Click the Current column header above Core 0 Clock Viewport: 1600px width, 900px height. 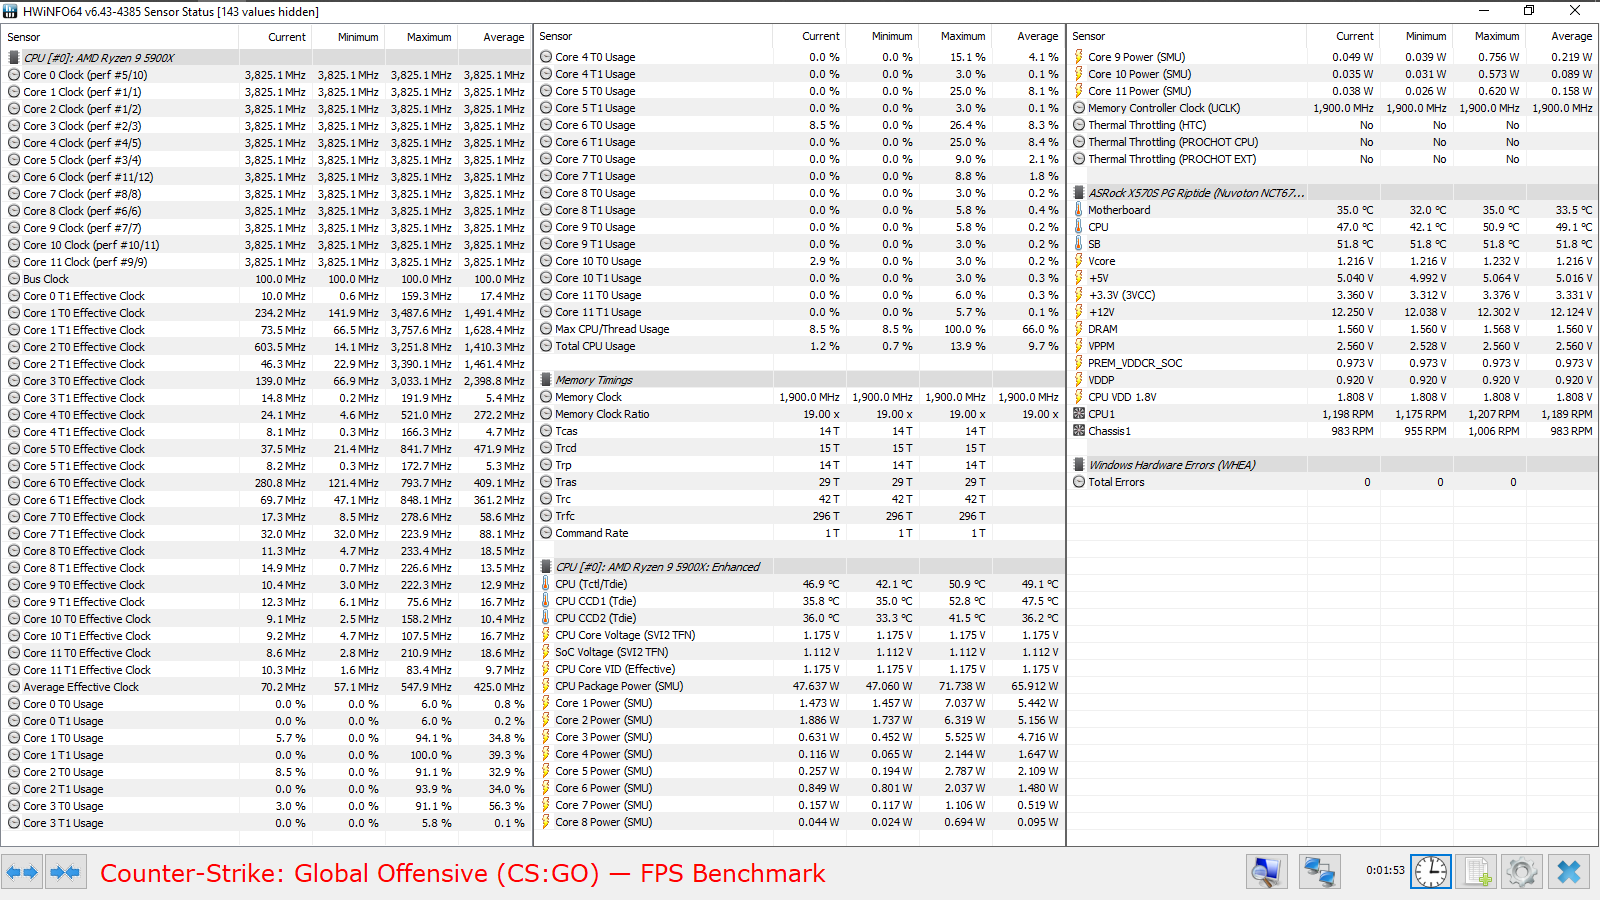(287, 37)
